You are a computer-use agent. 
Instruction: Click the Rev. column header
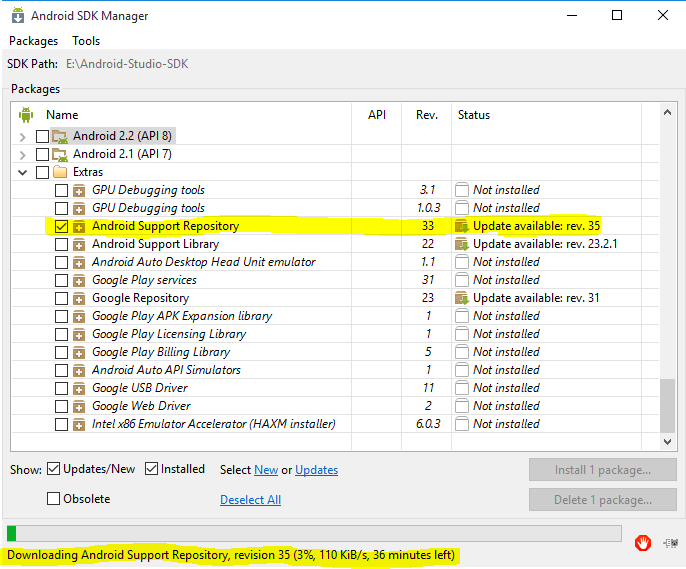point(427,115)
